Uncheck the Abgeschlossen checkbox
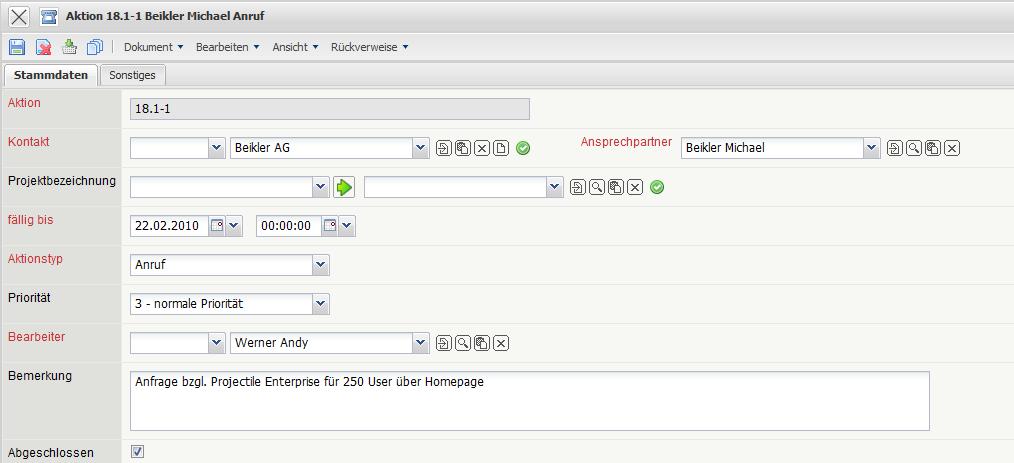This screenshot has width=1014, height=463. point(137,452)
